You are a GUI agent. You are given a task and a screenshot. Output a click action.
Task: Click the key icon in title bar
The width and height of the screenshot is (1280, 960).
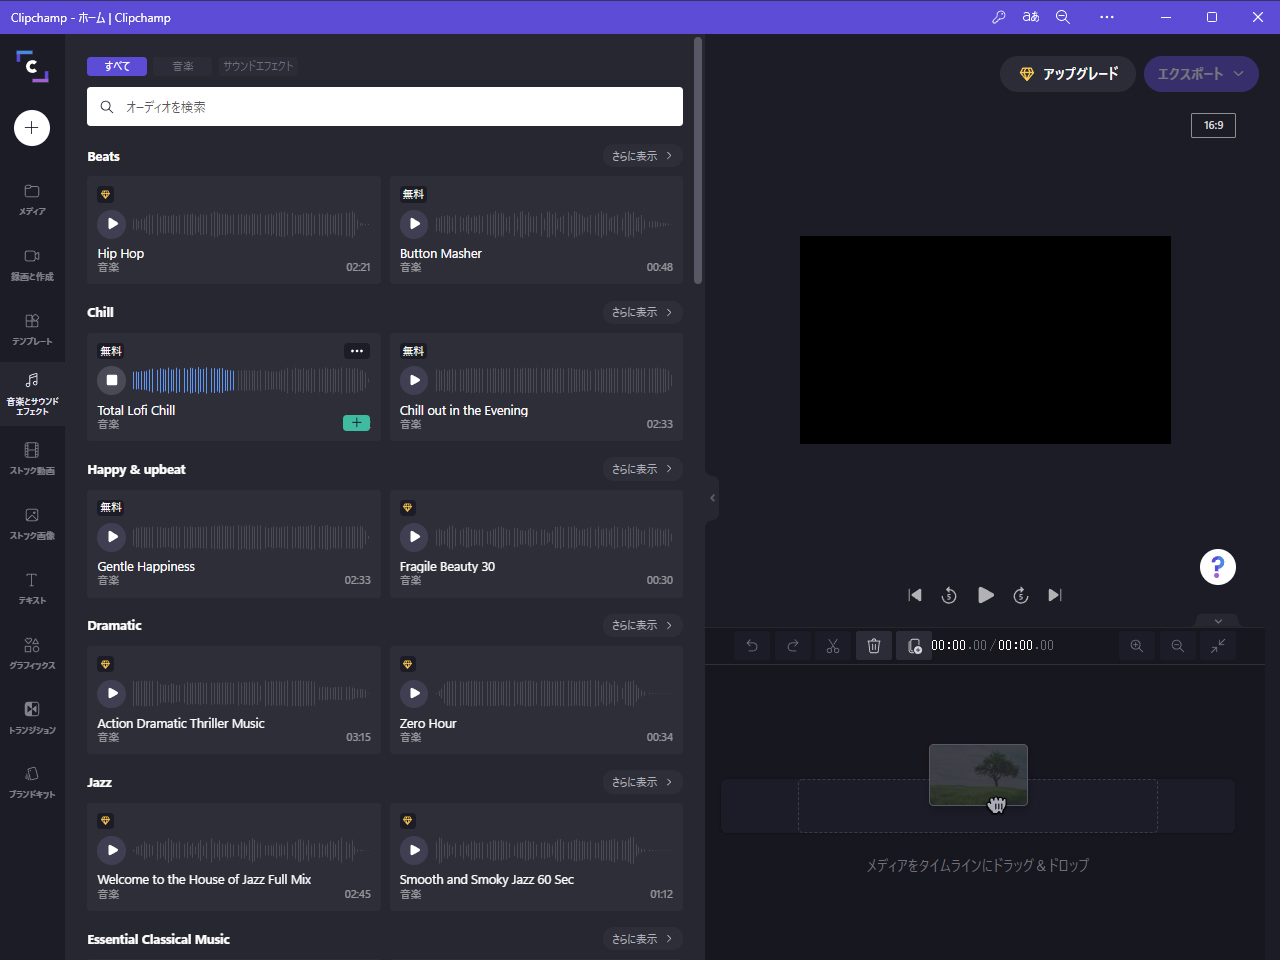pyautogui.click(x=999, y=17)
